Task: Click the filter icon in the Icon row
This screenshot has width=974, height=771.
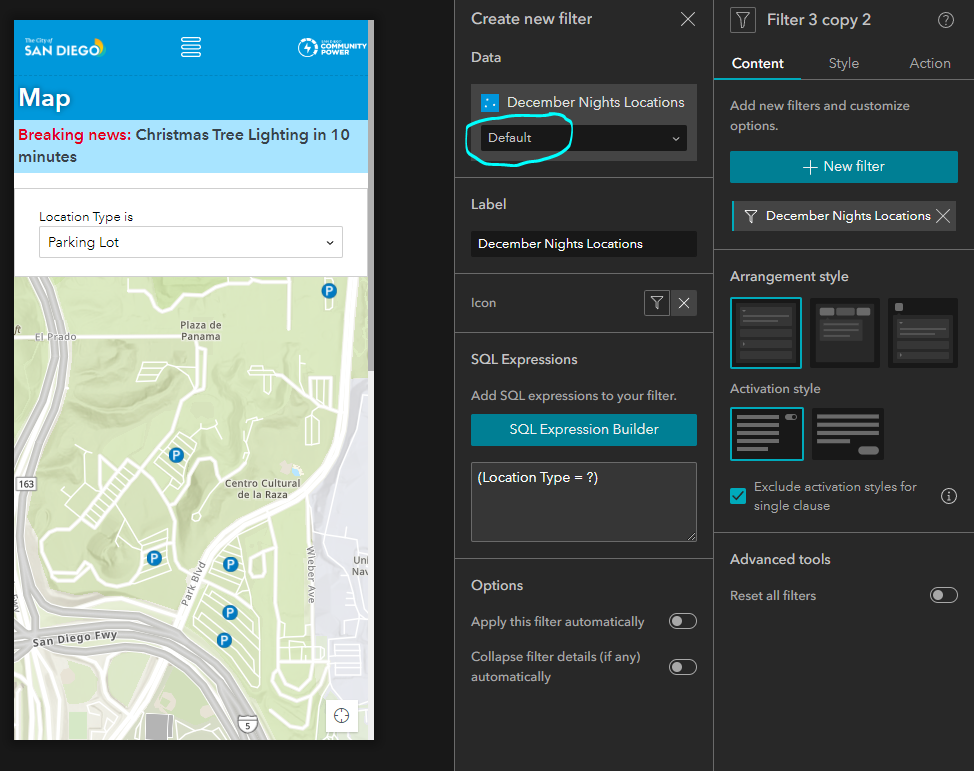Action: pos(657,302)
